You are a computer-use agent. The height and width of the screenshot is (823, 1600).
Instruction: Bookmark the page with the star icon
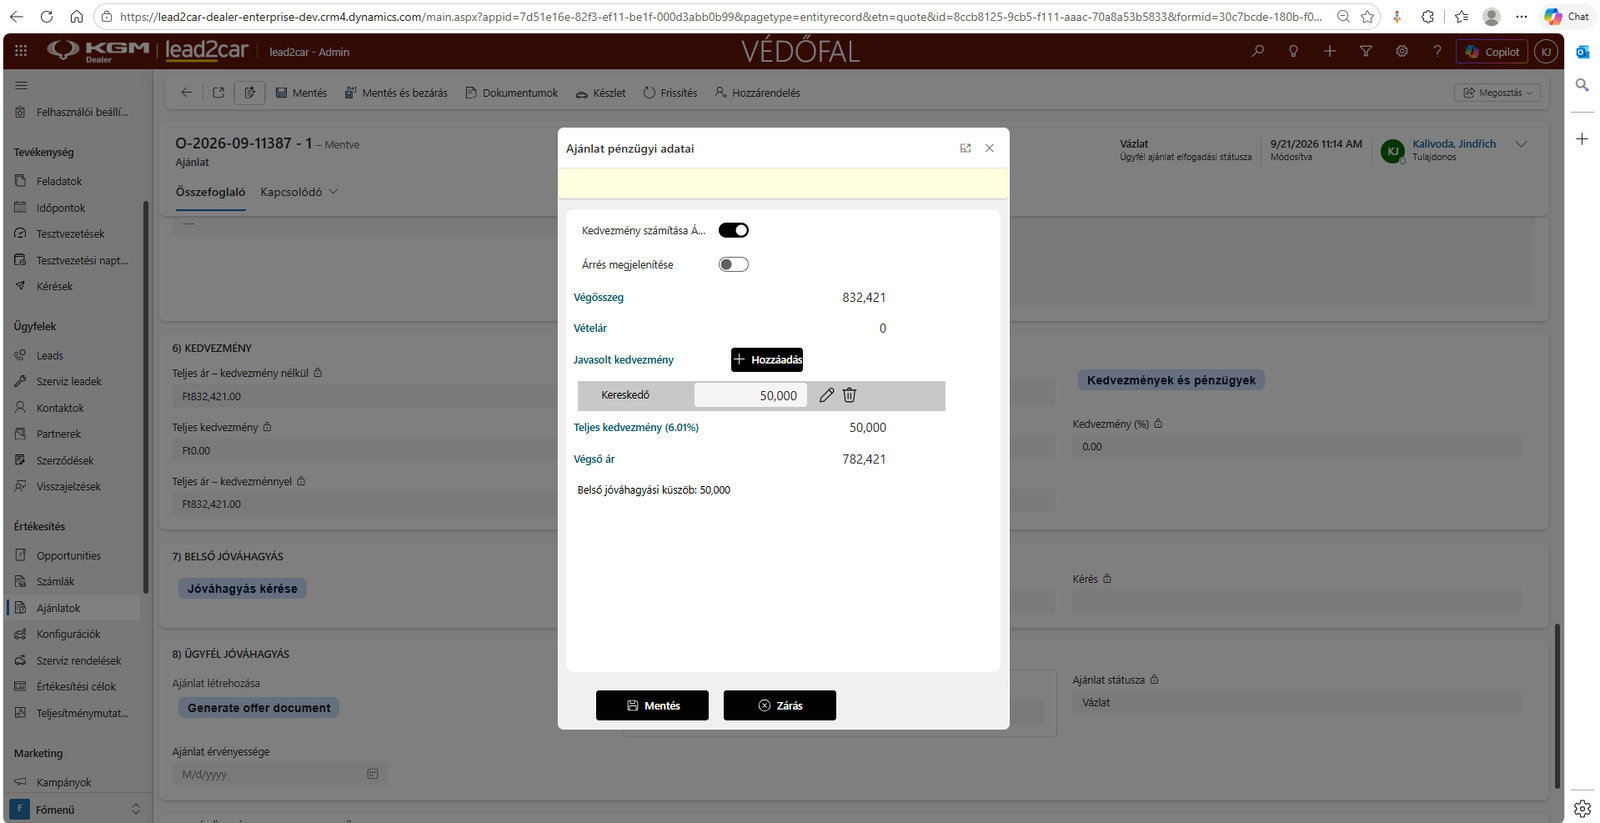coord(1367,17)
